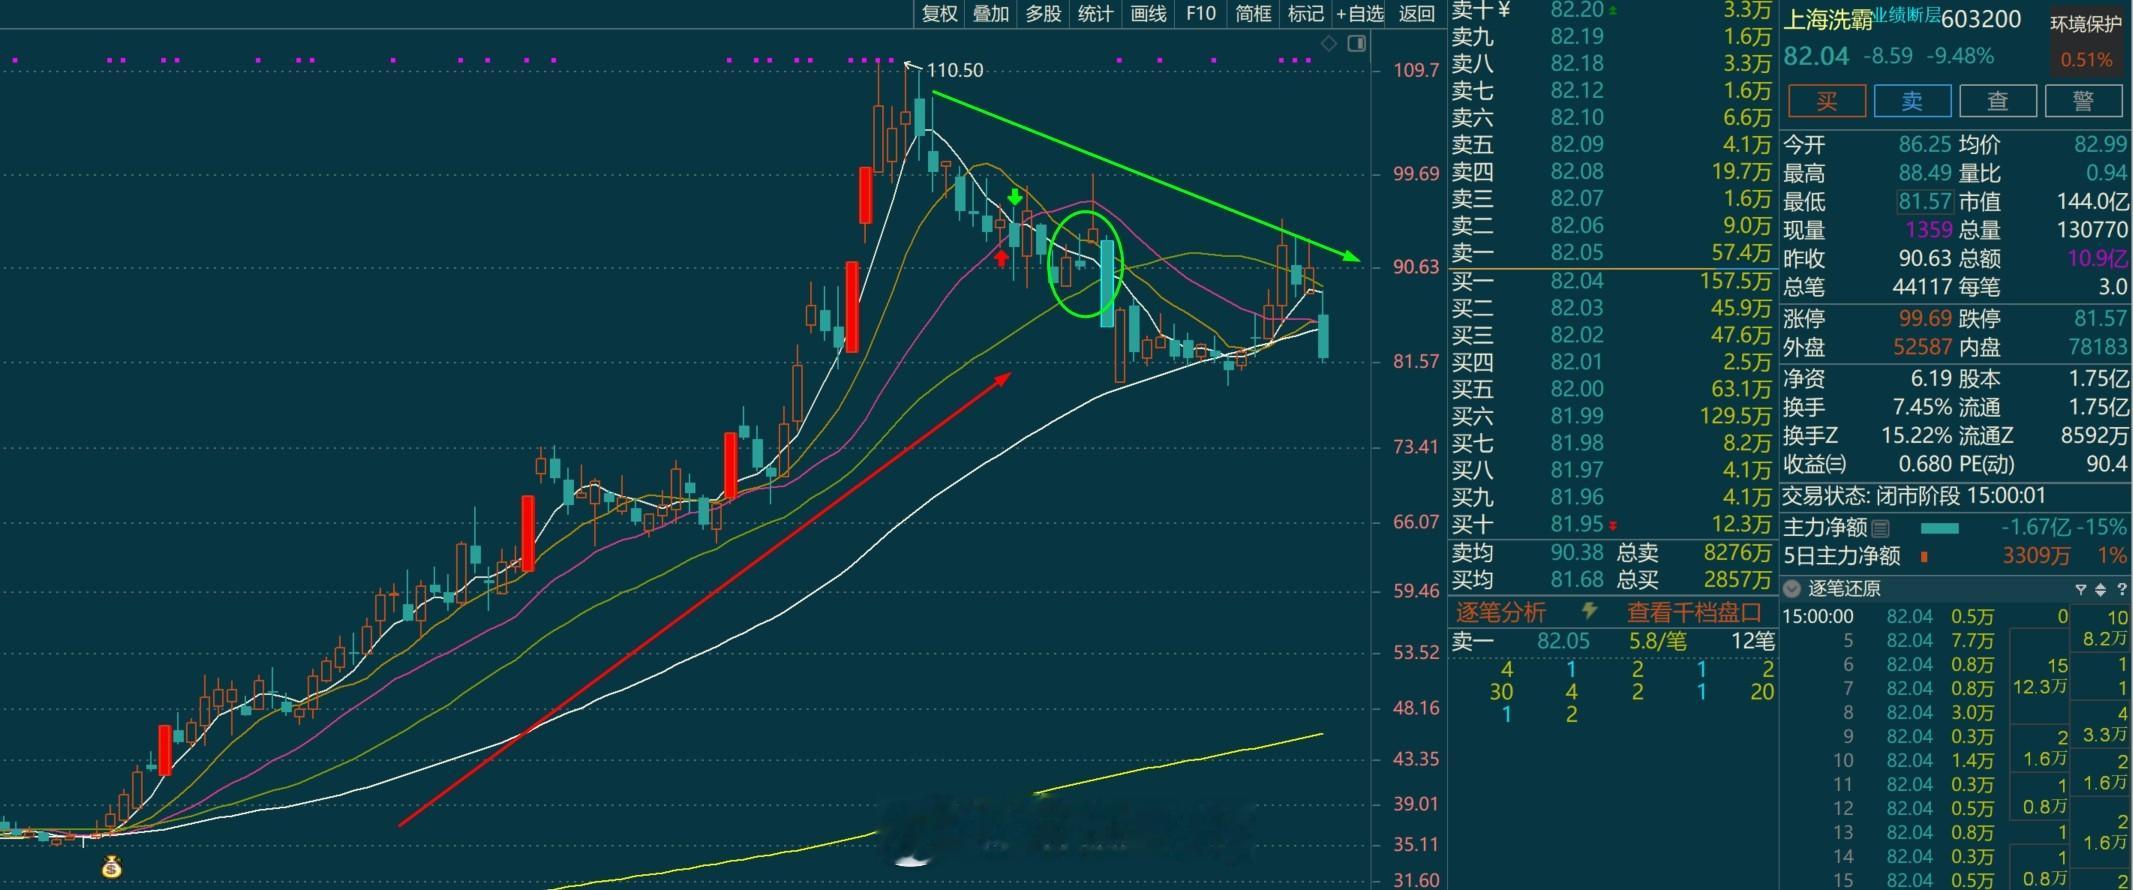Click the 跌停 price 81.57
2133x890 pixels.
(2099, 319)
